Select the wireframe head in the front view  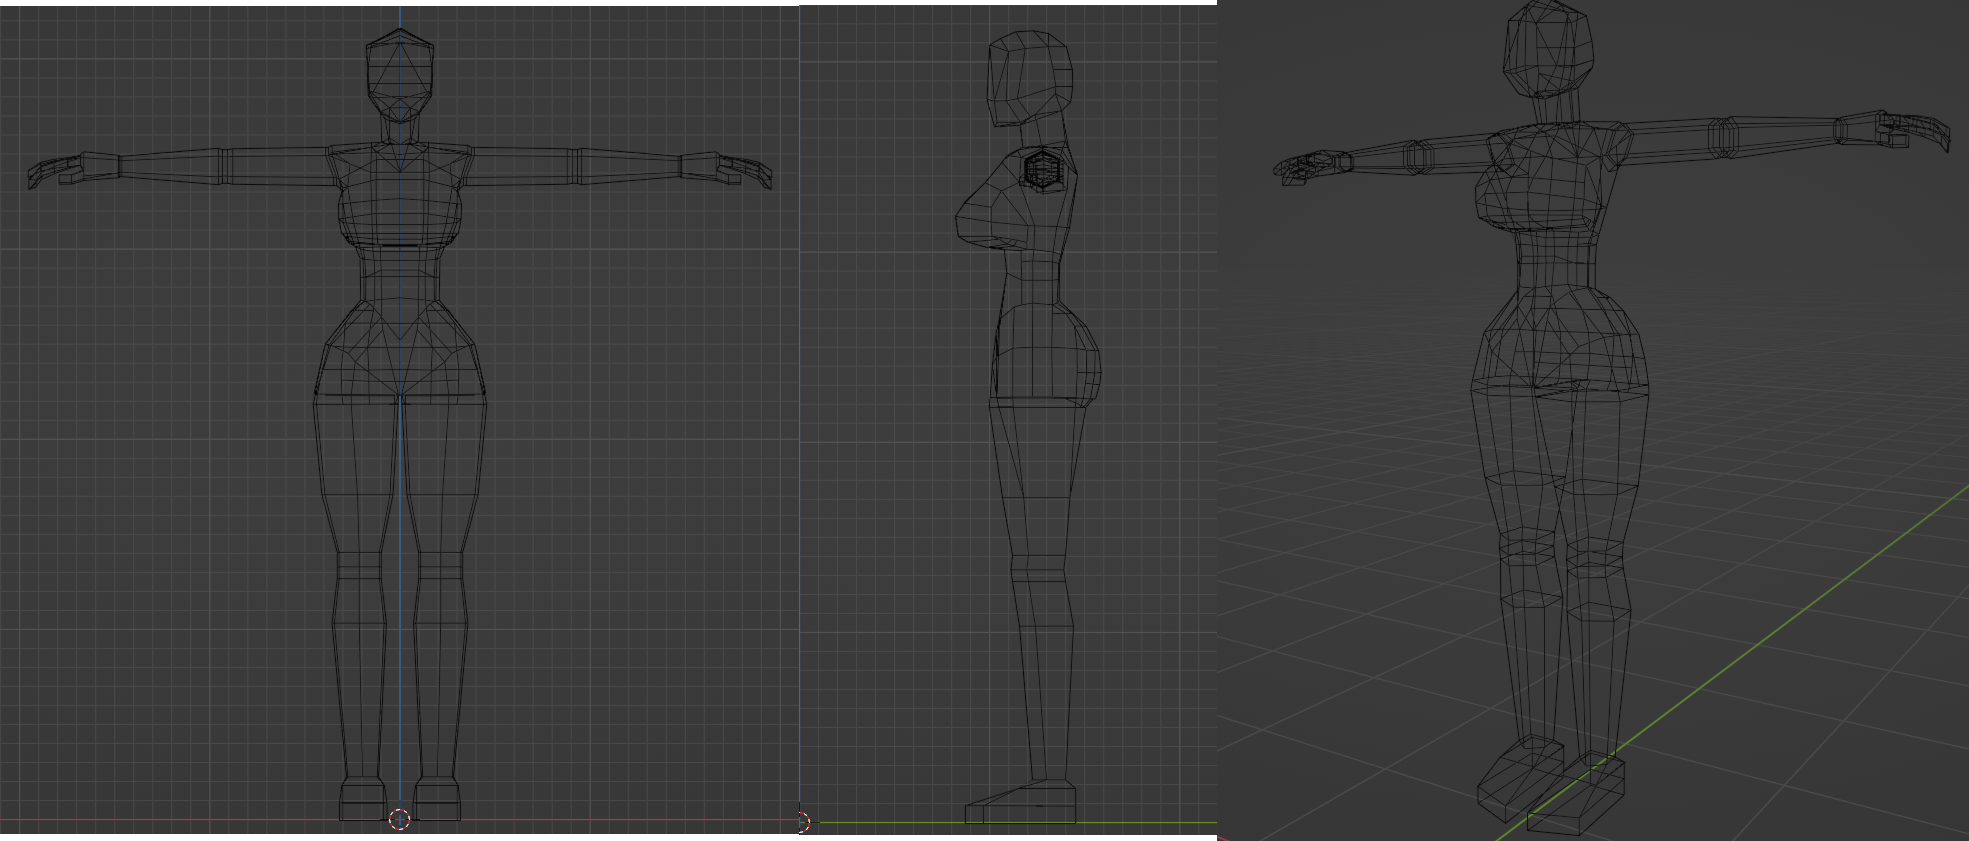(x=400, y=76)
